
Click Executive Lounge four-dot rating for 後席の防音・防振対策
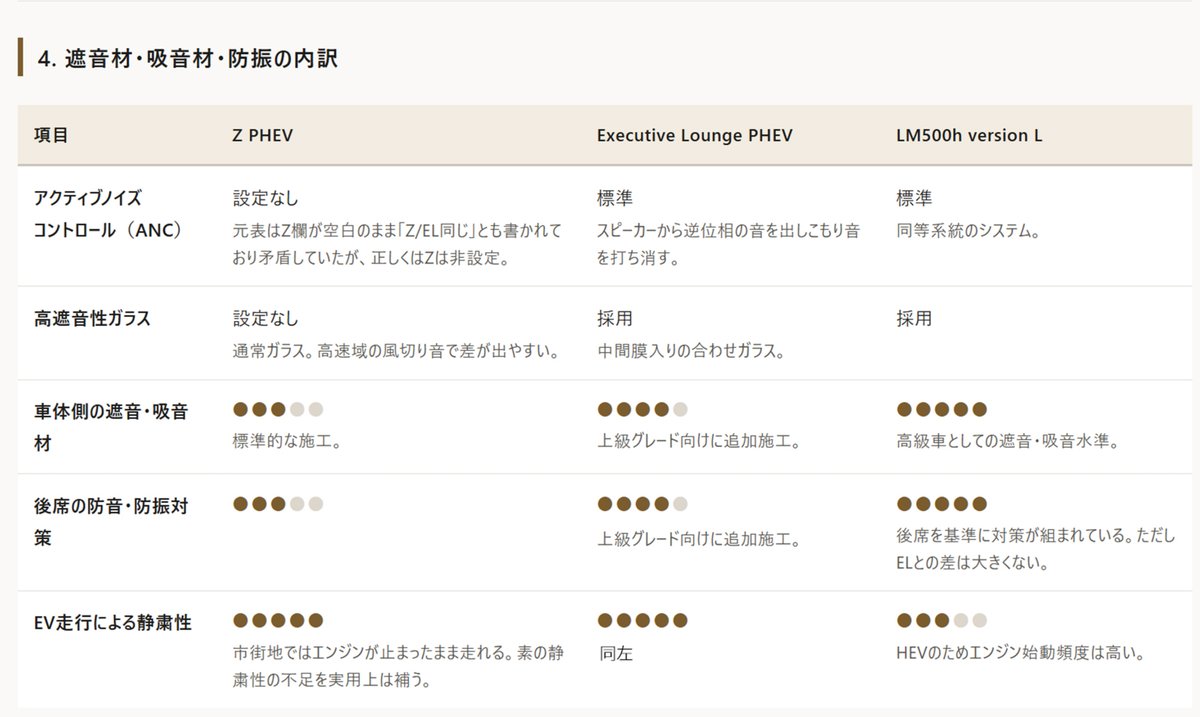tap(642, 503)
